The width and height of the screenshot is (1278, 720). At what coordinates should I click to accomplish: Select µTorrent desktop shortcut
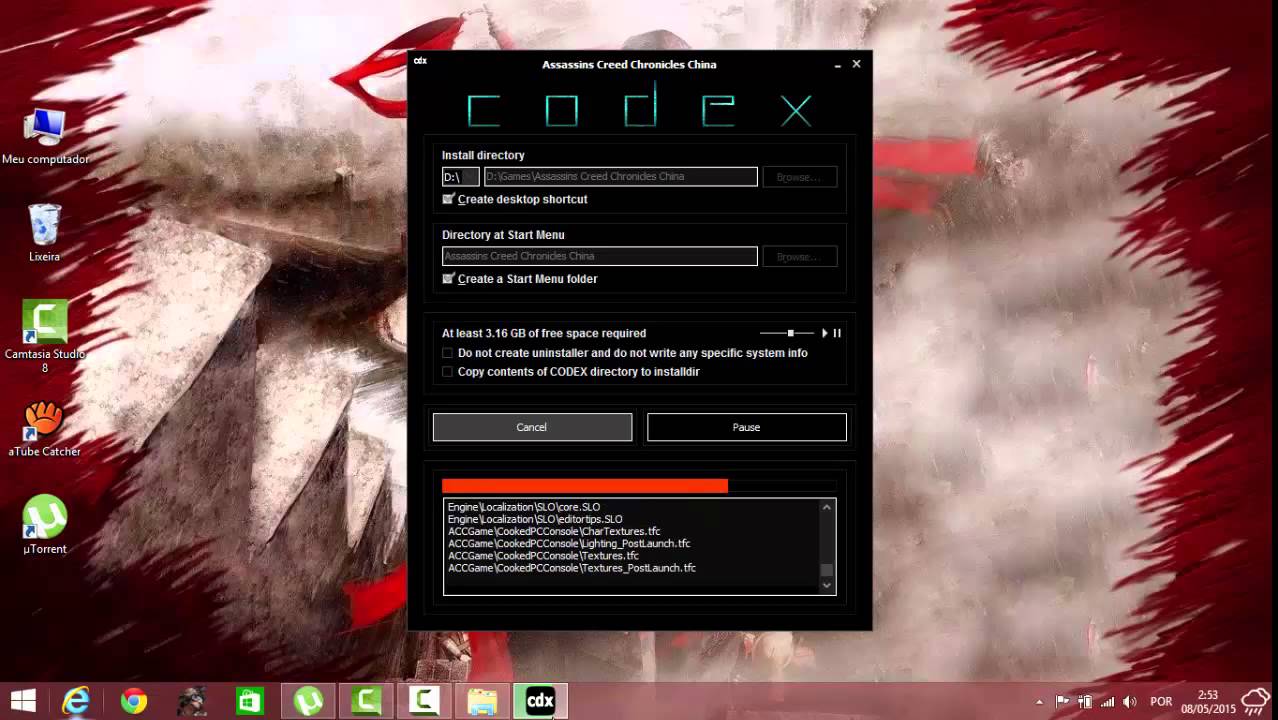click(x=45, y=525)
